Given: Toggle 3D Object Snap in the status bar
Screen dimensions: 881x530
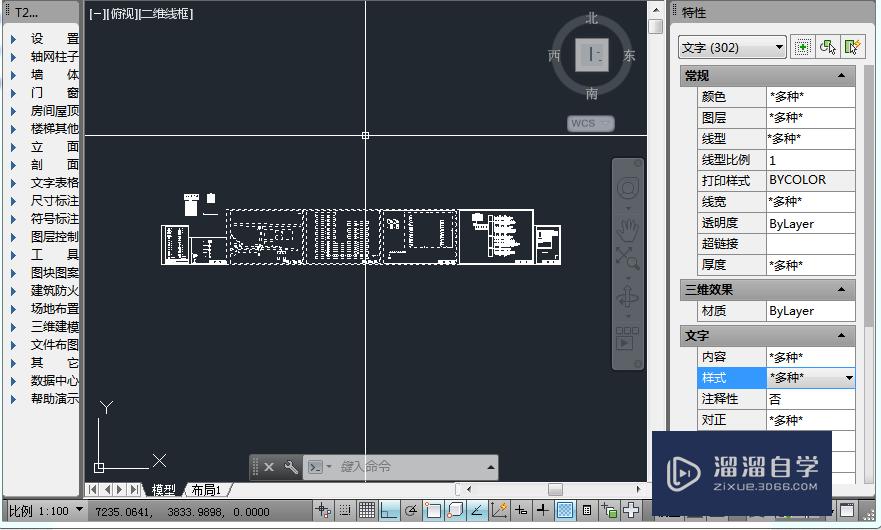Looking at the screenshot, I should pyautogui.click(x=455, y=510).
